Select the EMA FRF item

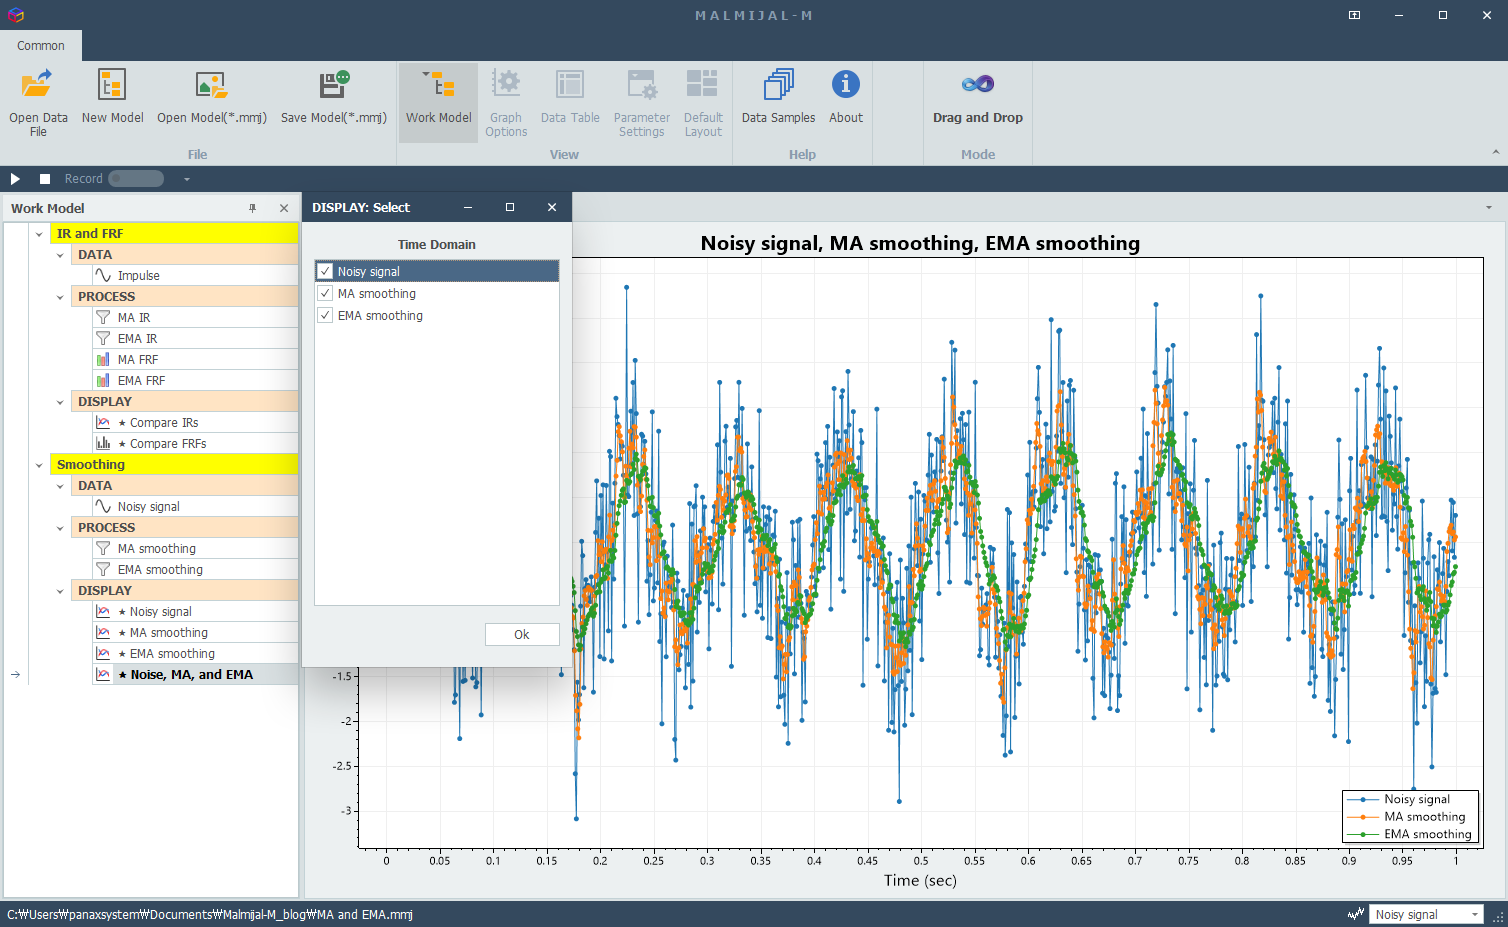pos(195,380)
